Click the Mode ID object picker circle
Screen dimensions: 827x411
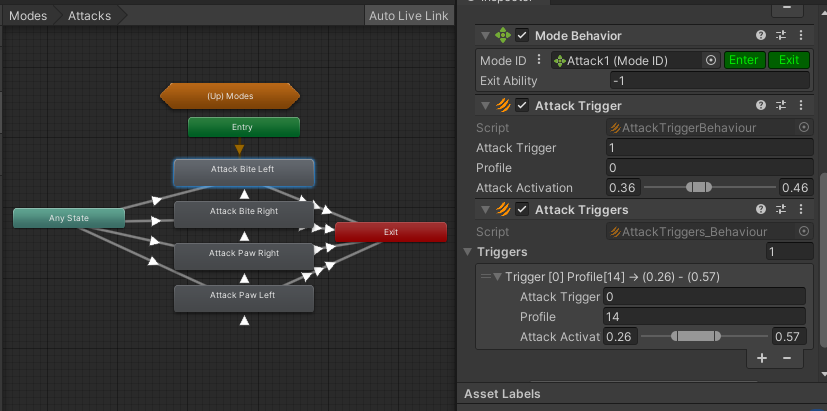click(x=710, y=60)
